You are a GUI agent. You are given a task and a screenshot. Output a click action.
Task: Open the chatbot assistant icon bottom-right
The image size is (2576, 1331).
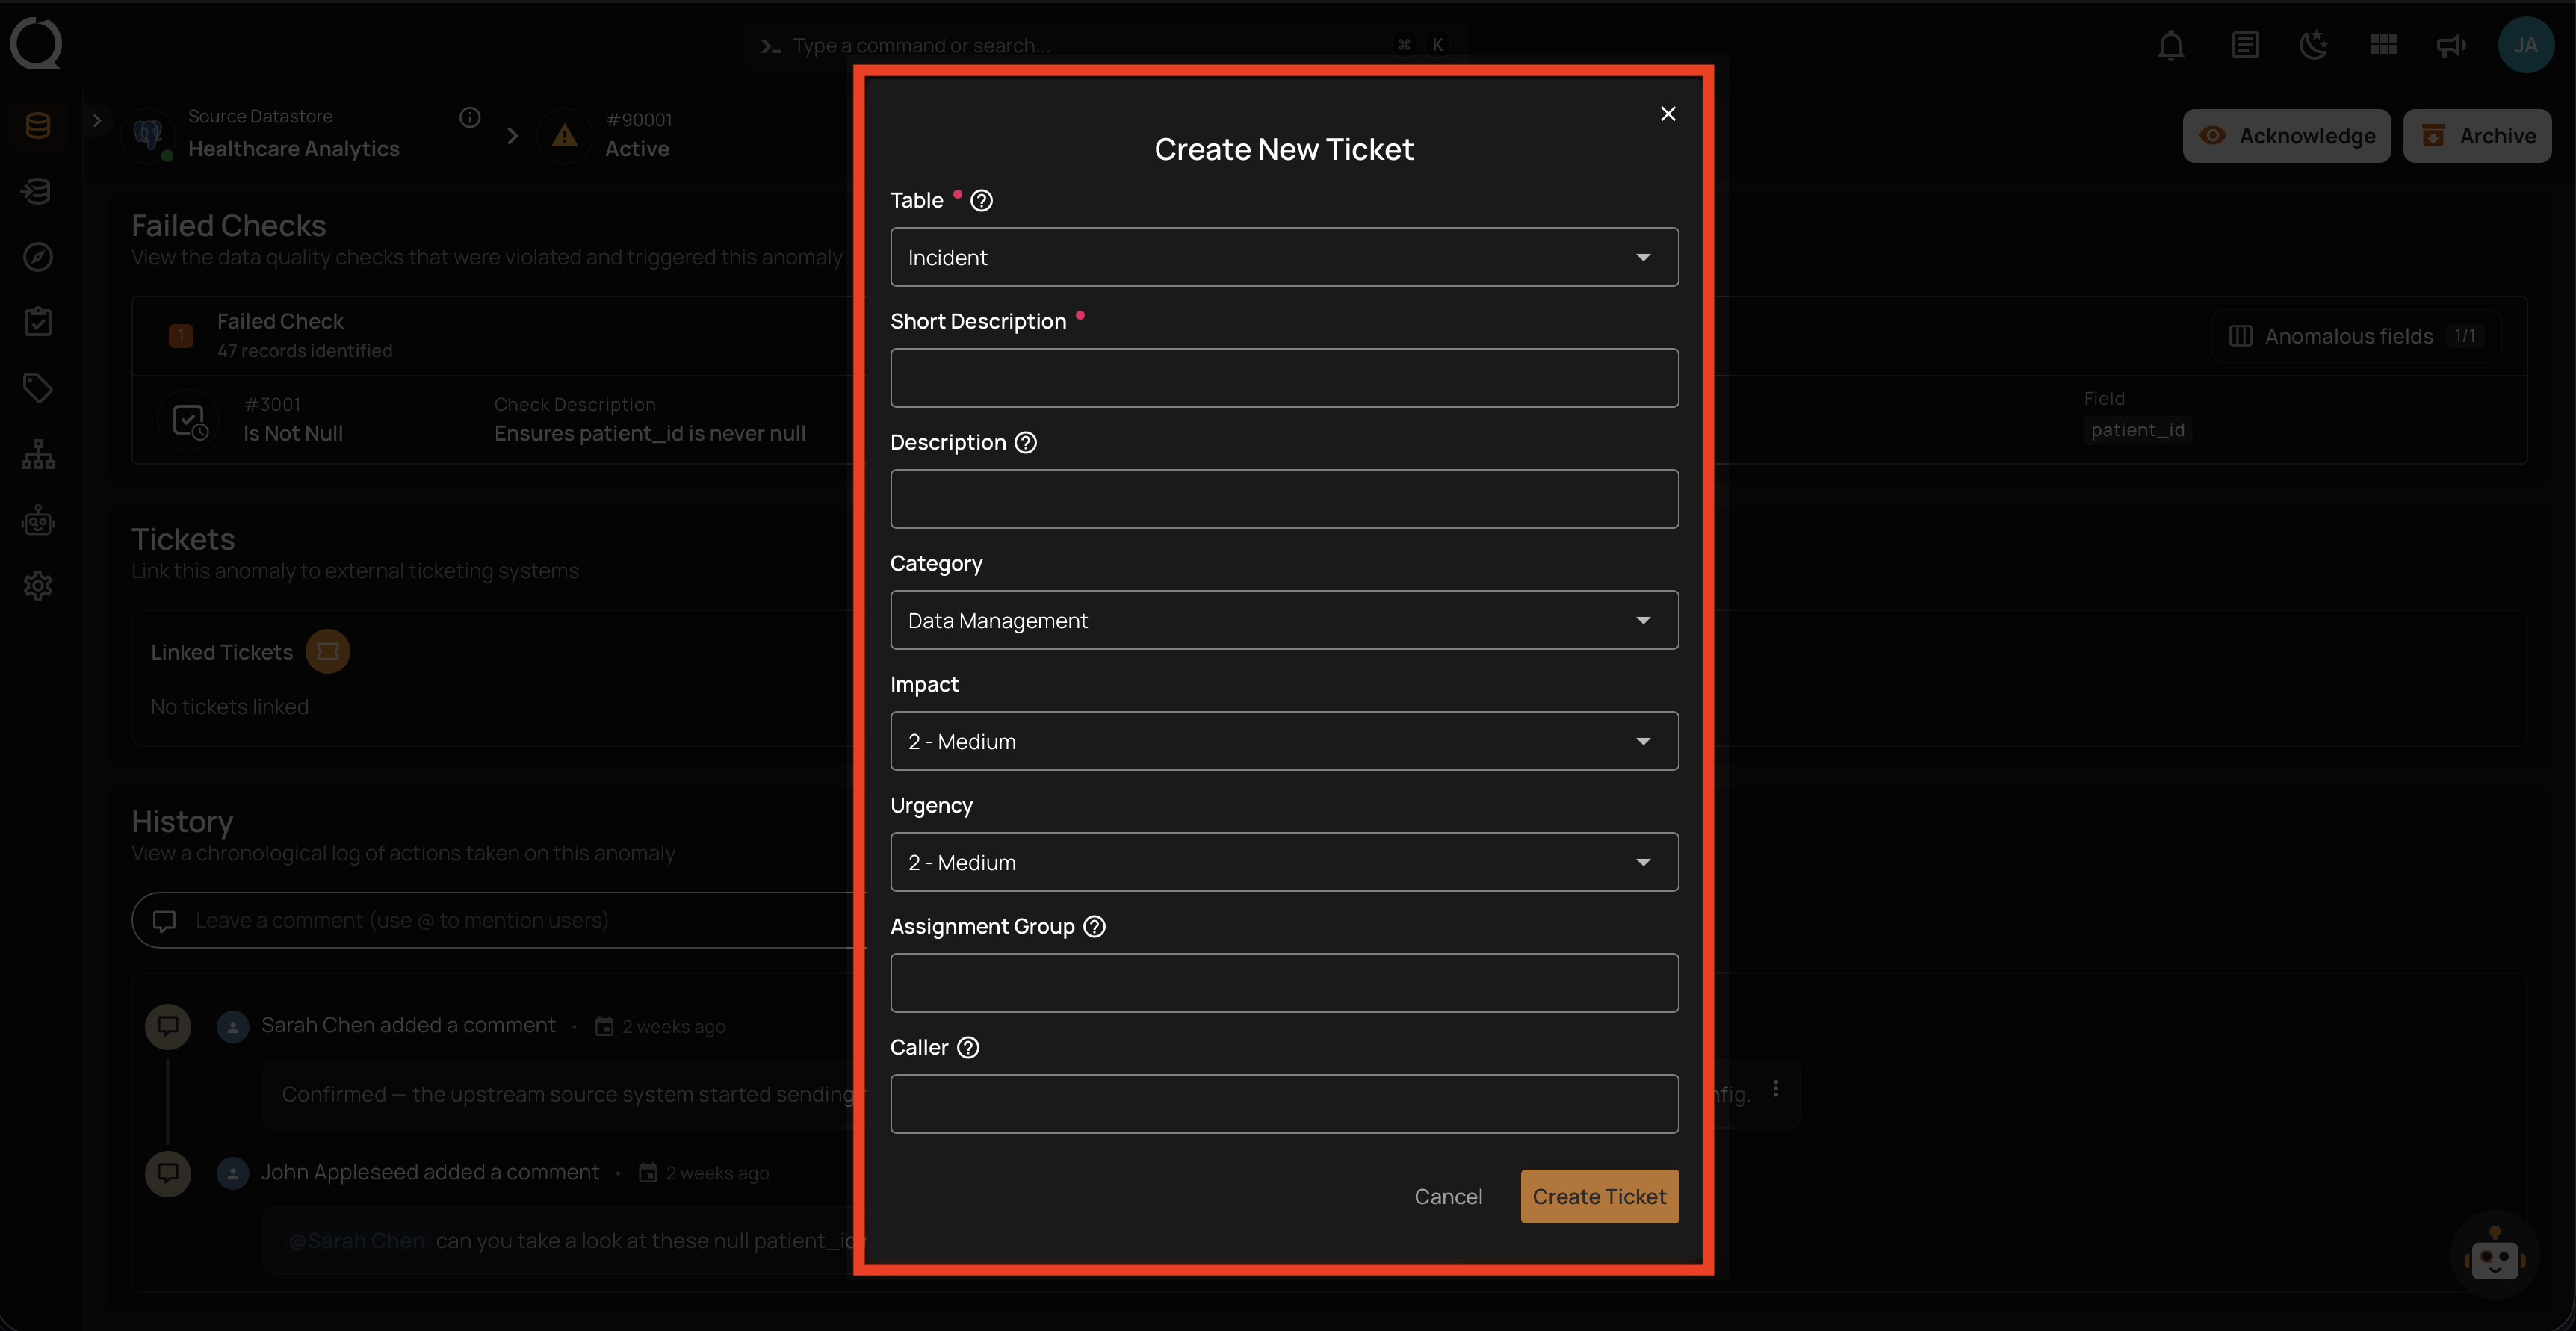click(x=2495, y=1255)
